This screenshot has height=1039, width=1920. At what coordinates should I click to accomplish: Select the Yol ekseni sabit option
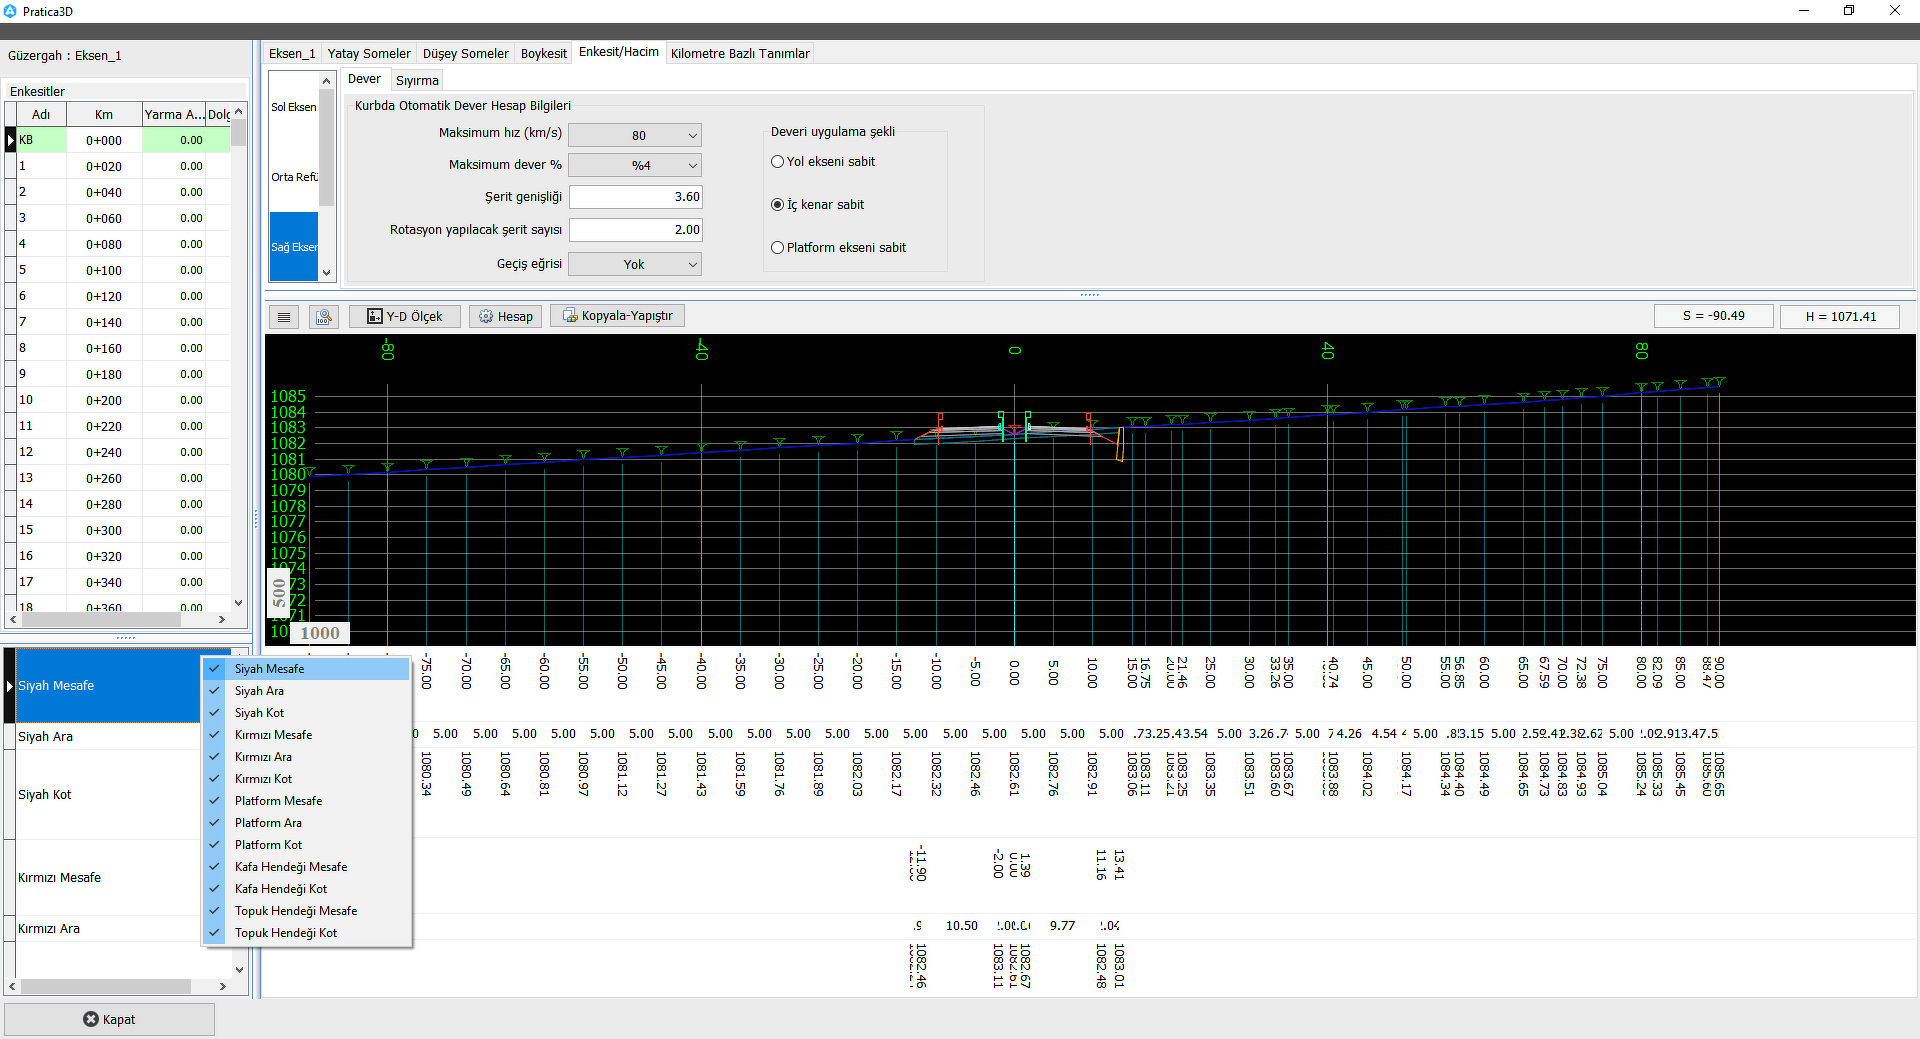(x=777, y=162)
